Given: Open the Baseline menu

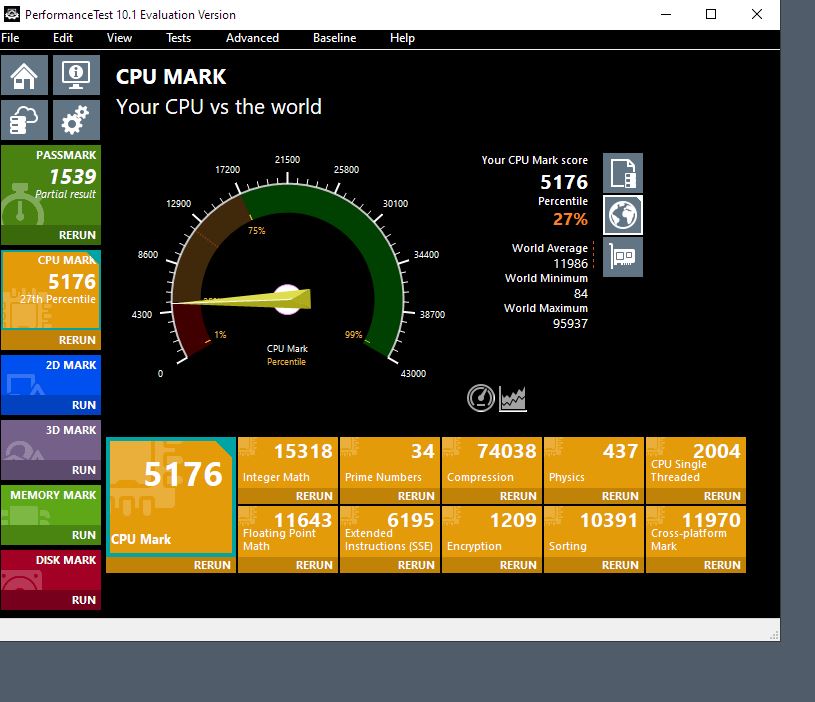Looking at the screenshot, I should click(x=334, y=38).
